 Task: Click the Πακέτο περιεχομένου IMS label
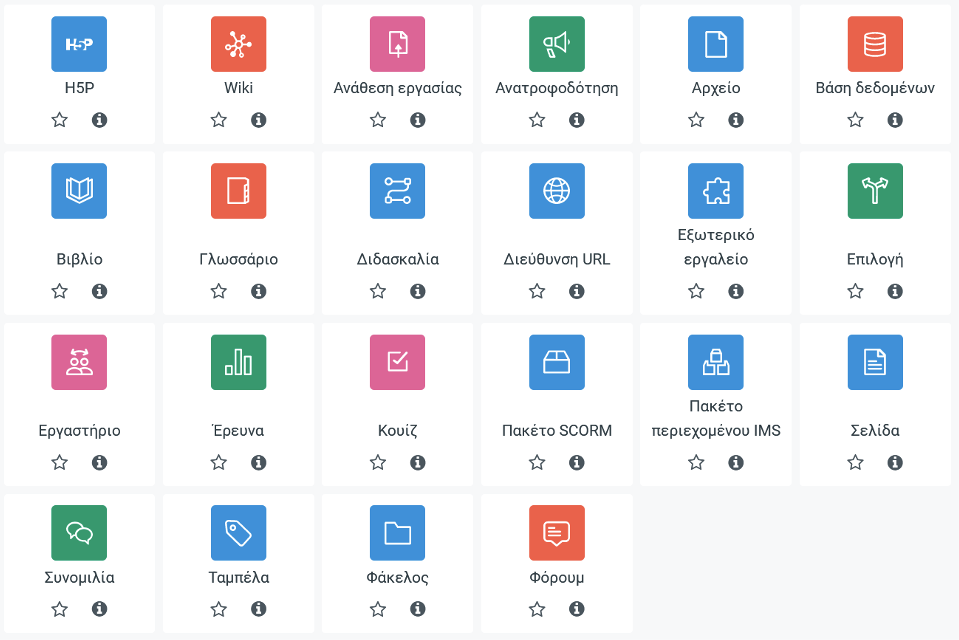click(x=716, y=419)
